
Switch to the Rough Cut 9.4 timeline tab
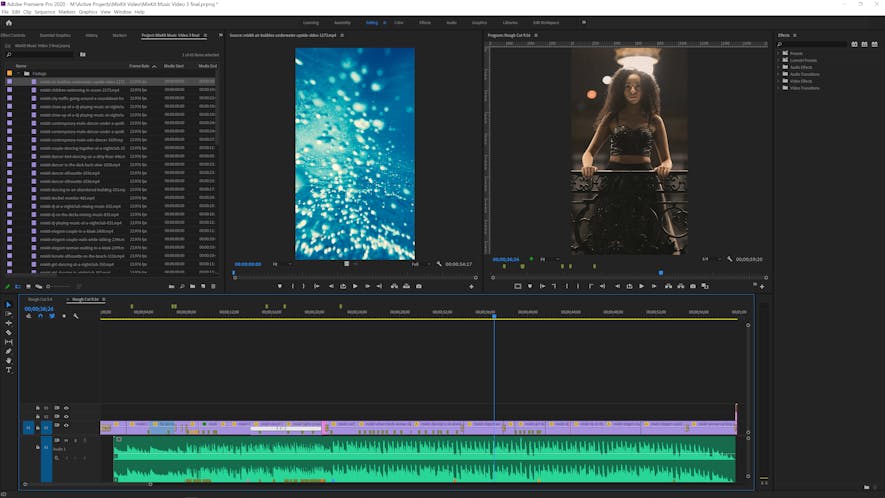pyautogui.click(x=40, y=299)
